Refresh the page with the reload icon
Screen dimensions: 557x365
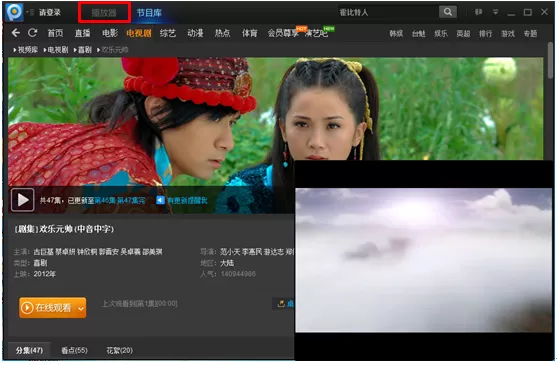(33, 33)
